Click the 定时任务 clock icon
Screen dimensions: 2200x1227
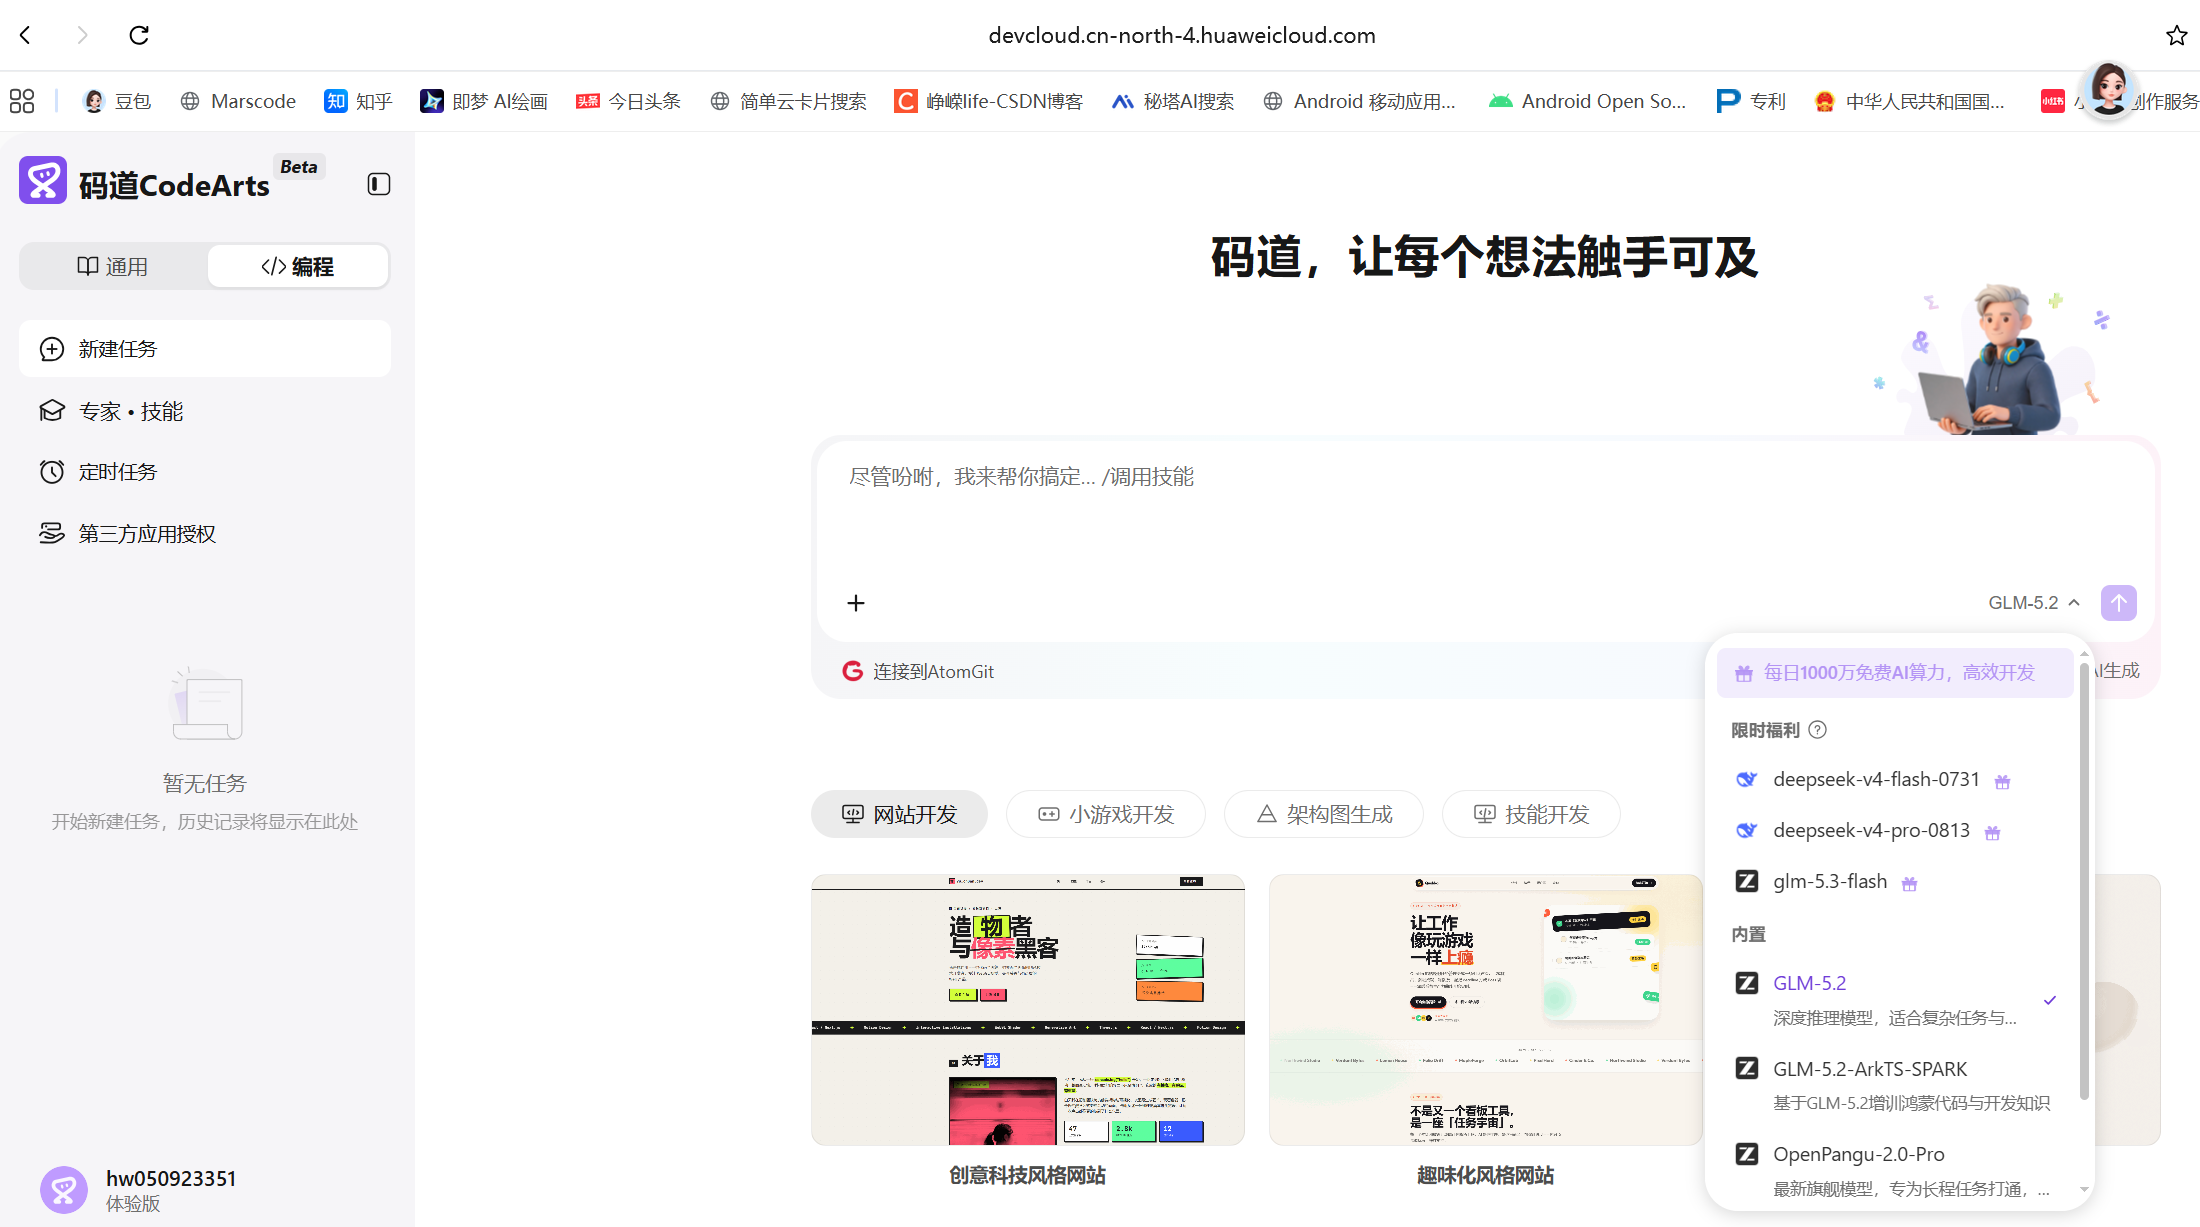pyautogui.click(x=52, y=472)
